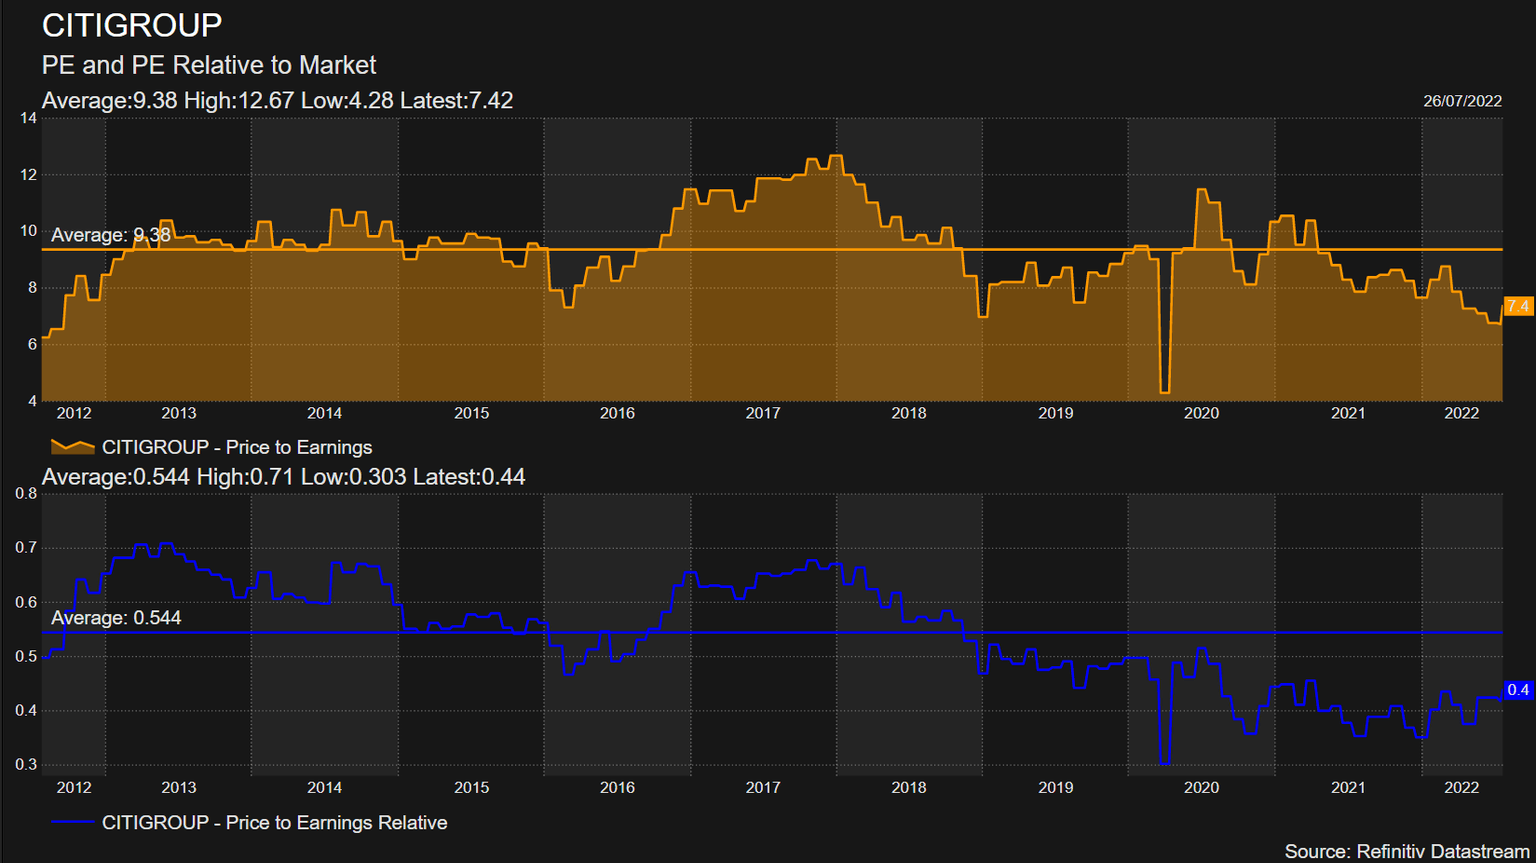Click the Average: 9.38 line label
Screen dimensions: 1536x863
[x=110, y=235]
